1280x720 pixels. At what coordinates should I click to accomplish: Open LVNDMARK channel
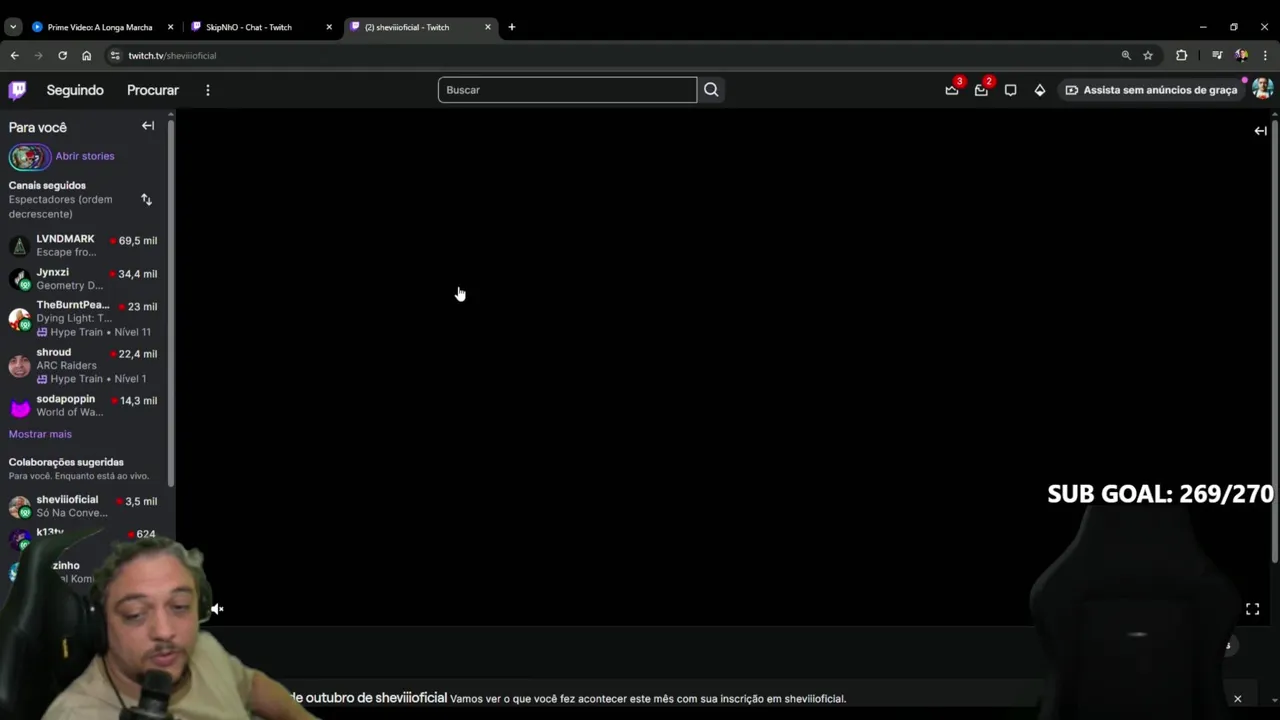(x=83, y=245)
